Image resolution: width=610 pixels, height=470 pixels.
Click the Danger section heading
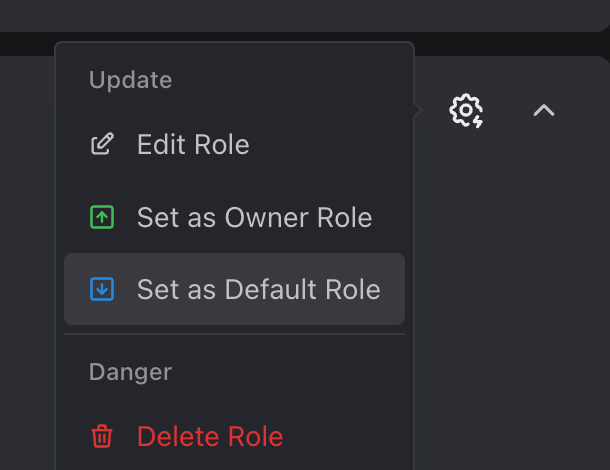[x=130, y=372]
